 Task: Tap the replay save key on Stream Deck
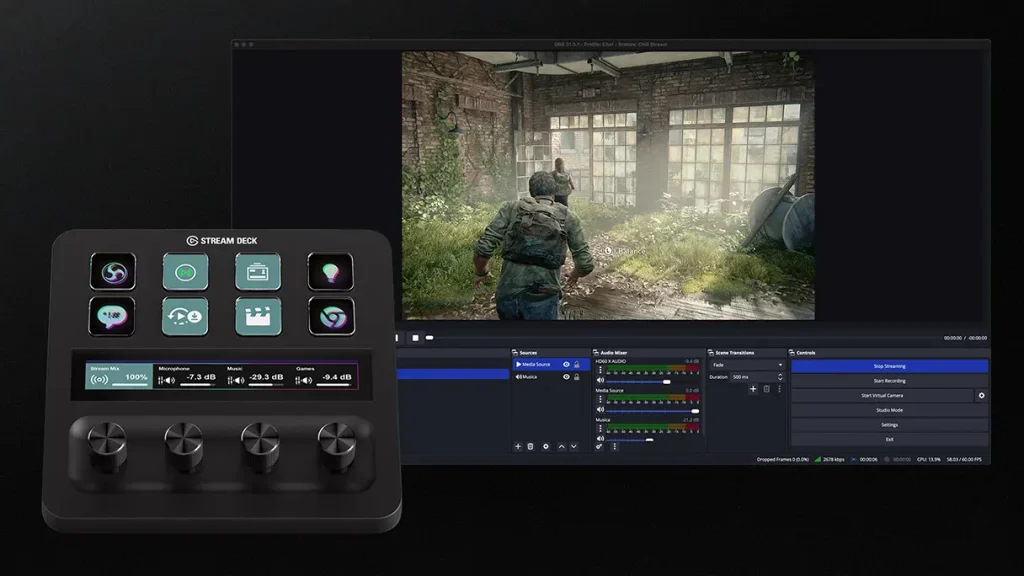(x=185, y=317)
